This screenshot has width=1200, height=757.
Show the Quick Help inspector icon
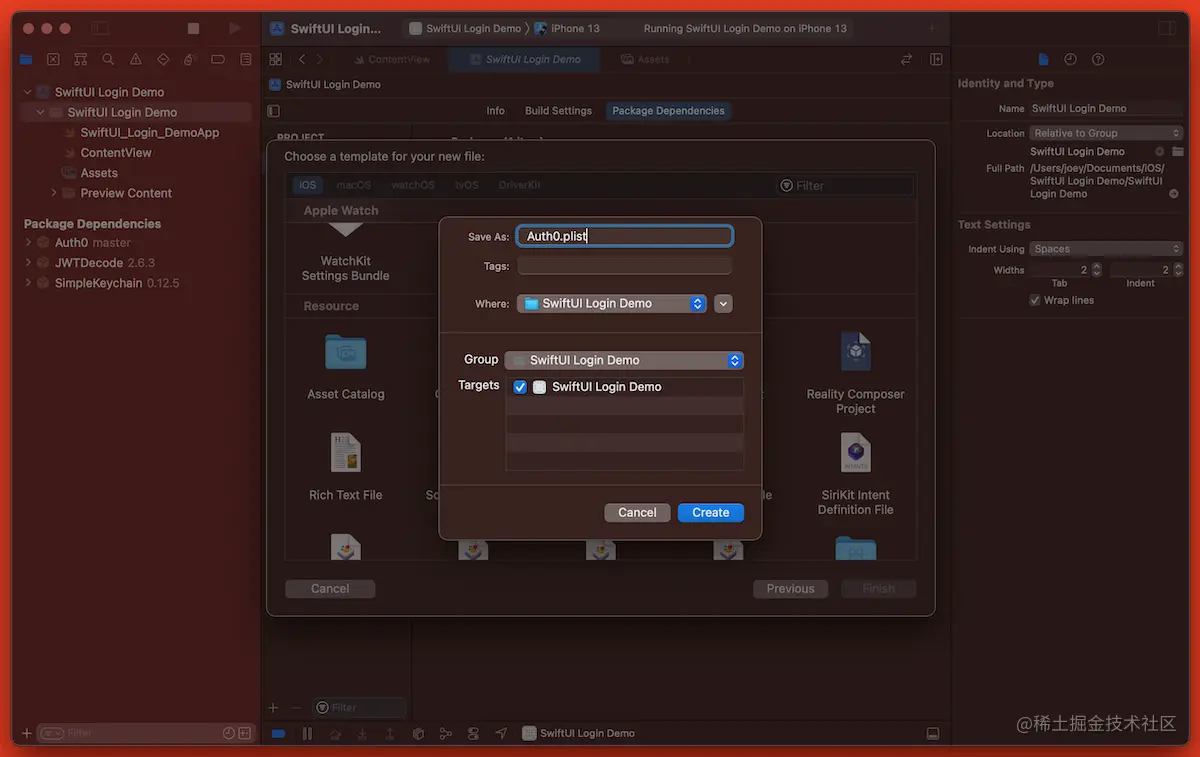1098,60
